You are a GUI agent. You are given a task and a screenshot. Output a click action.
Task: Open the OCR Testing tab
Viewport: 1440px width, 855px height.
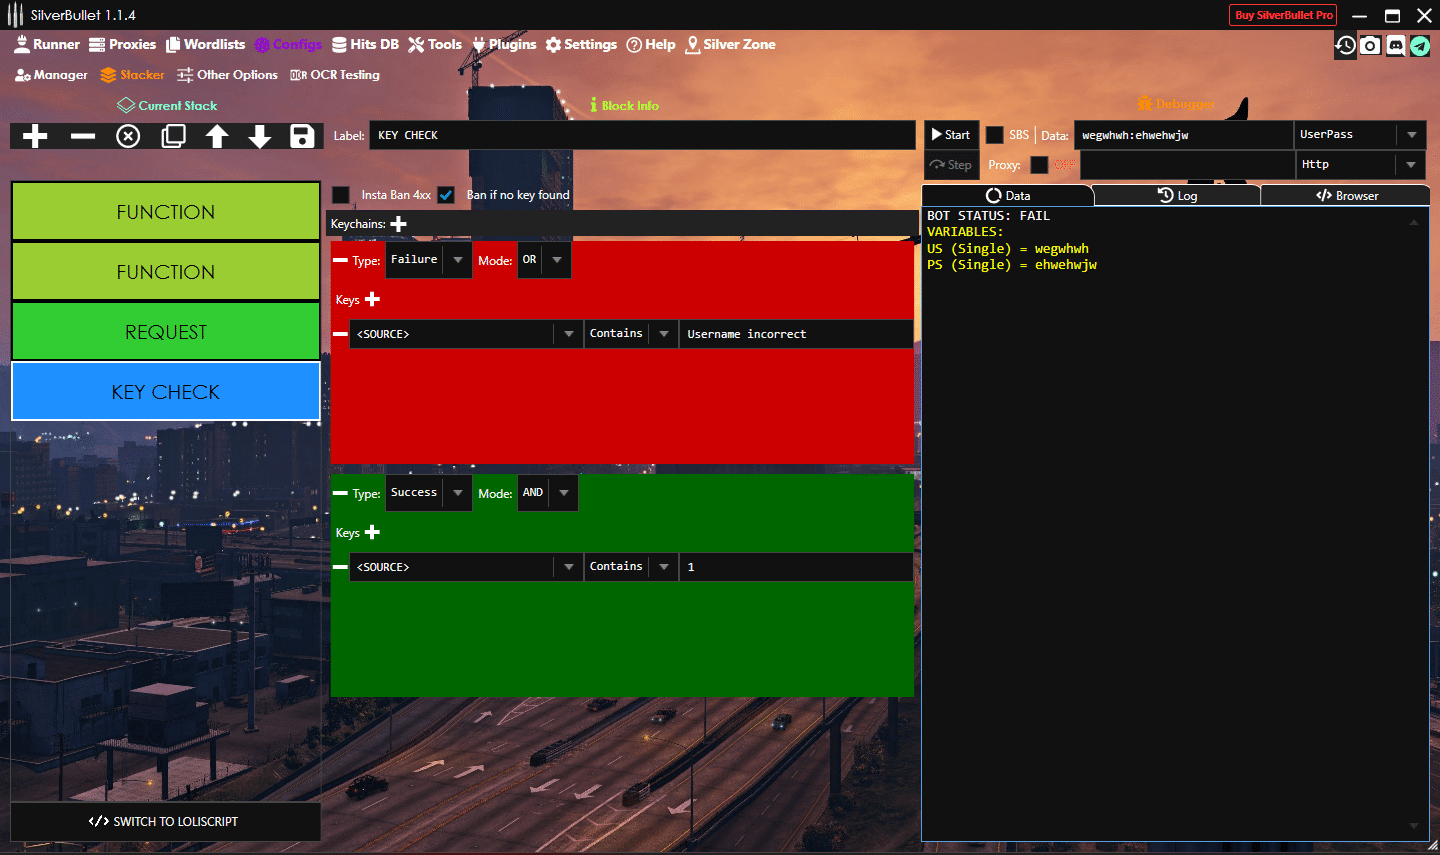click(x=335, y=75)
